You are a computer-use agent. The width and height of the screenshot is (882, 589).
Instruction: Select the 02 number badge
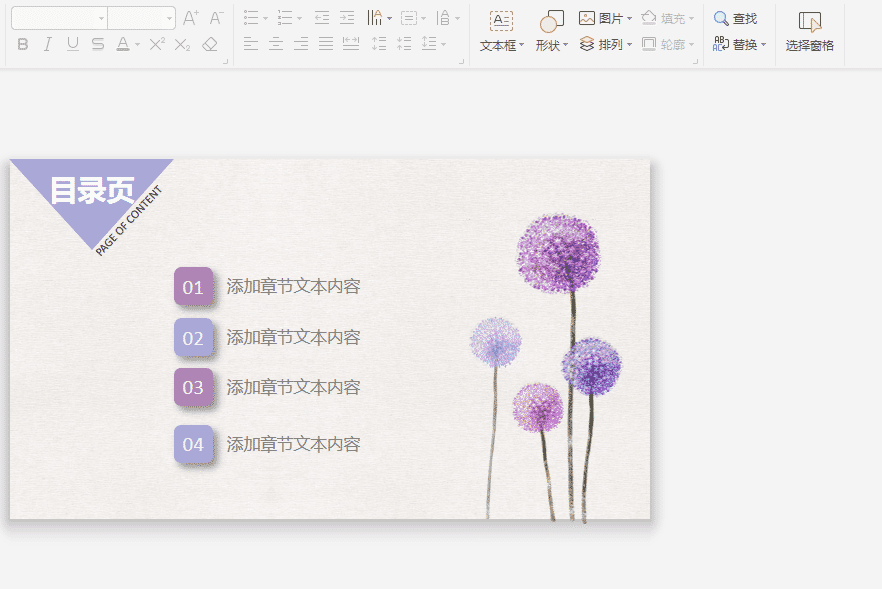193,338
